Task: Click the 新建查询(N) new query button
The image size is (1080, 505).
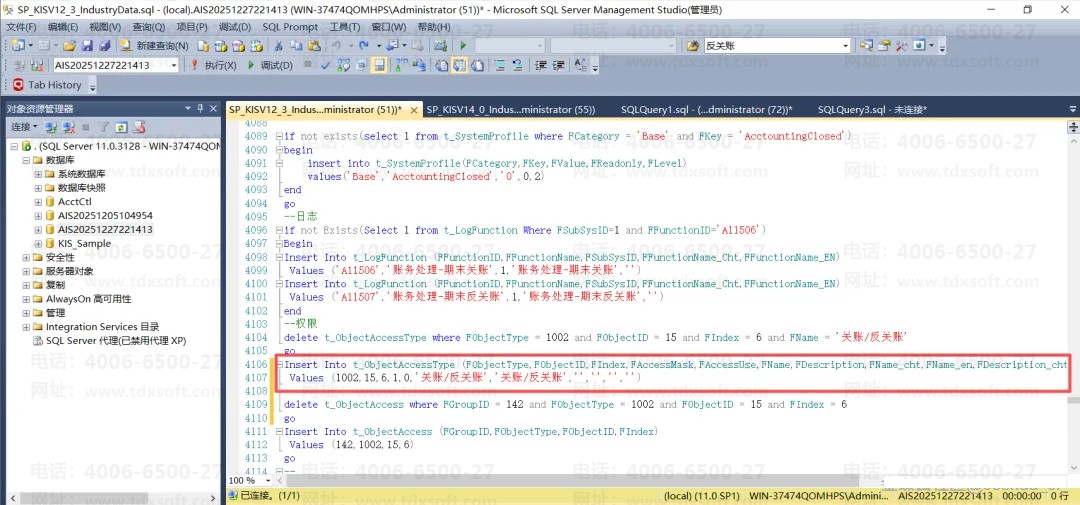Action: [154, 46]
